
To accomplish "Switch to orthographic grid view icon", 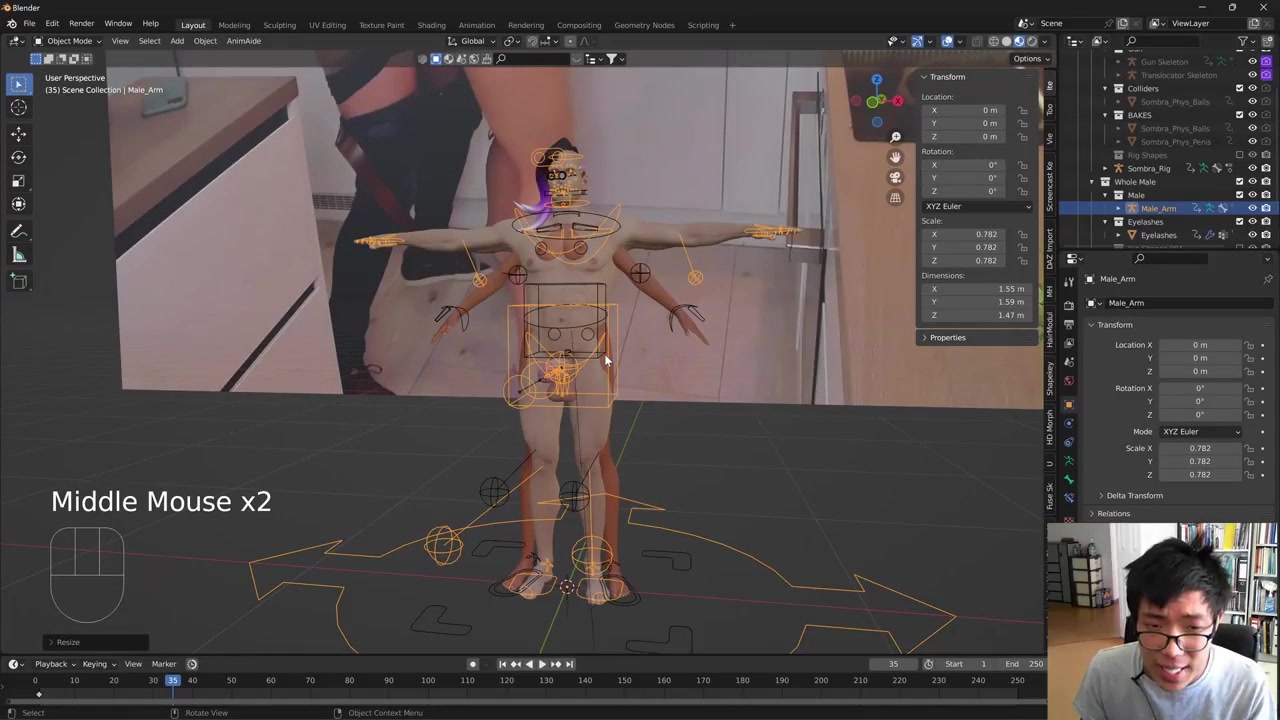I will (895, 198).
